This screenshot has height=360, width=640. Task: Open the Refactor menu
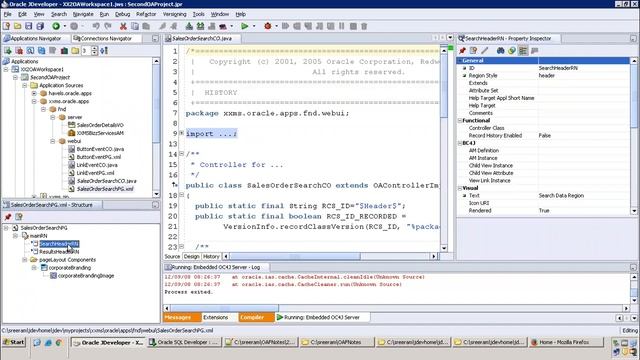click(146, 14)
